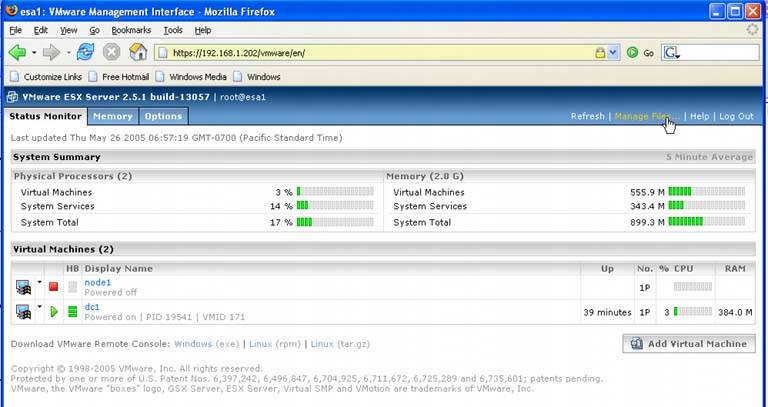This screenshot has width=768, height=407.
Task: Click the grey heartbeat indicator for node1
Action: (72, 287)
